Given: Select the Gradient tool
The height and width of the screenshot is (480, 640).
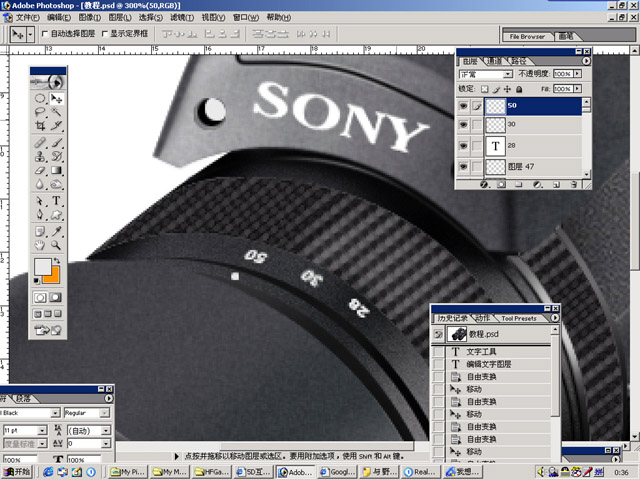Looking at the screenshot, I should click(56, 170).
